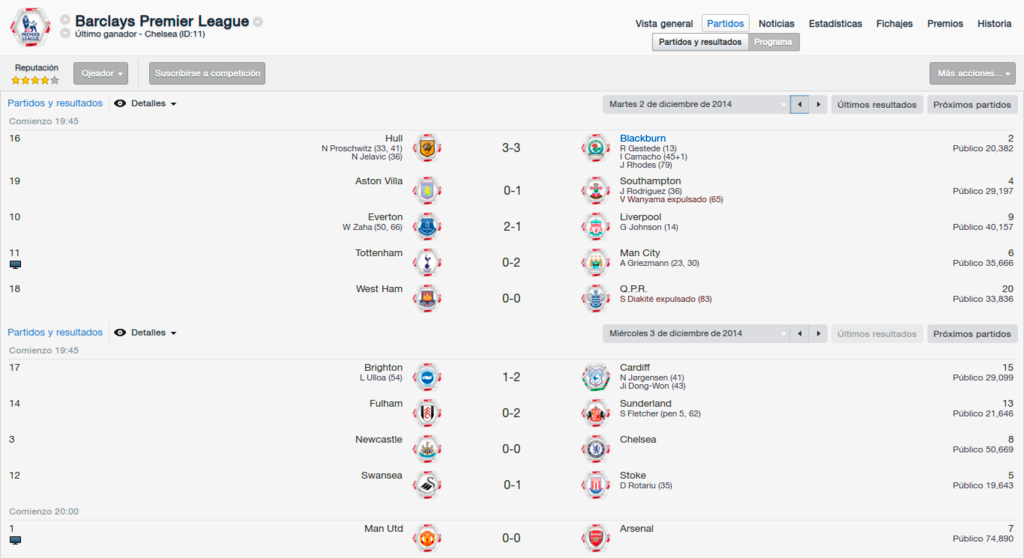Click the Barclays Premier League logo
Screen dimensions: 1024x558
tap(30, 27)
